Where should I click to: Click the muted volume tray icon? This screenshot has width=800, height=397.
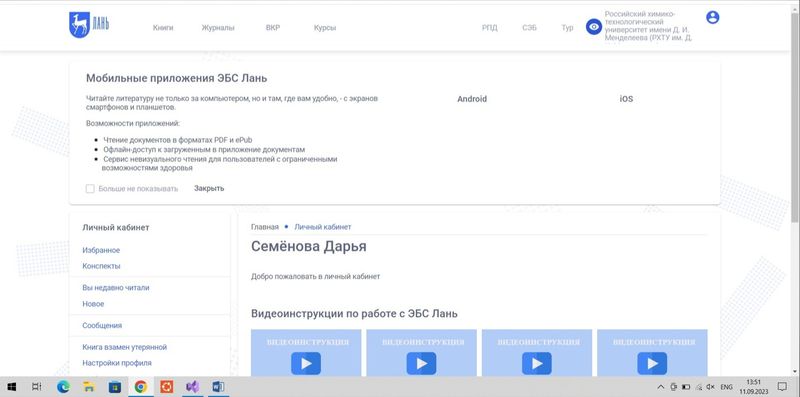coord(711,387)
